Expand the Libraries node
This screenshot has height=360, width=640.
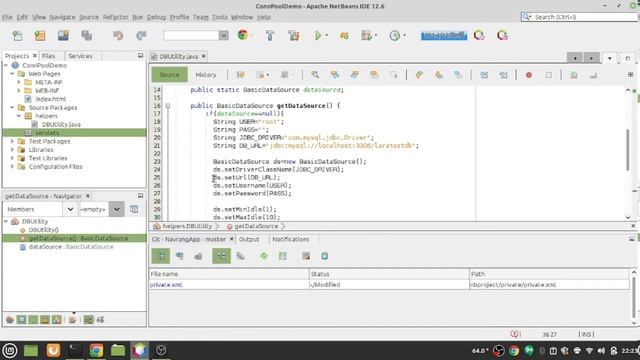[12, 150]
